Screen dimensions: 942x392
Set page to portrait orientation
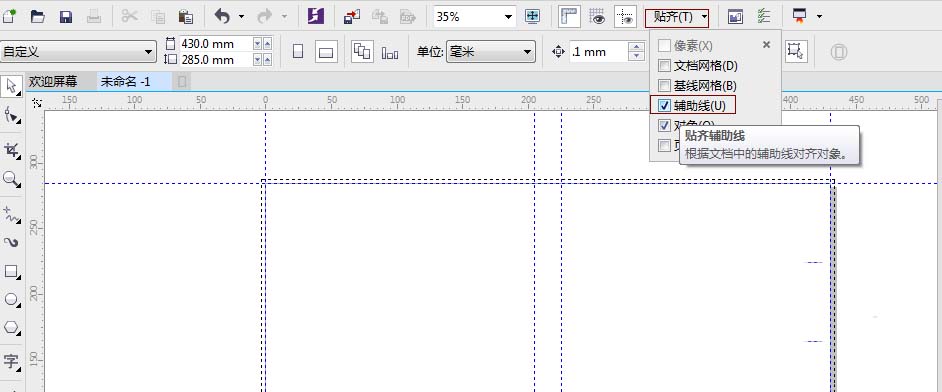(298, 52)
